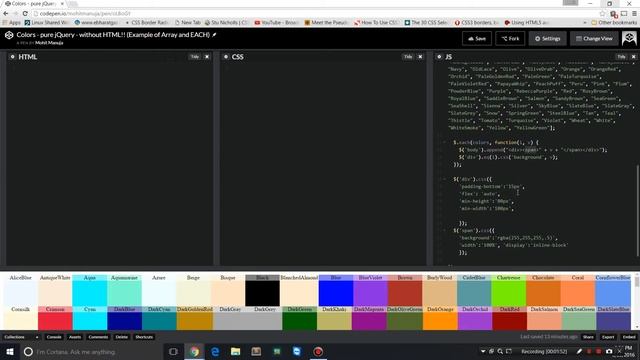Viewport: 640px width, 360px height.
Task: Close the JS editor panel
Action: 633,57
